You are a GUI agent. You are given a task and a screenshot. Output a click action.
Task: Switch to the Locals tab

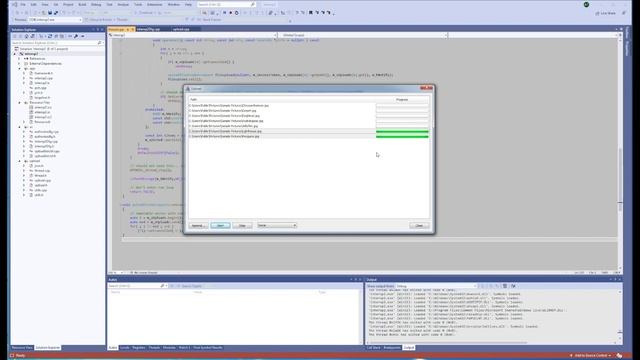(124, 348)
